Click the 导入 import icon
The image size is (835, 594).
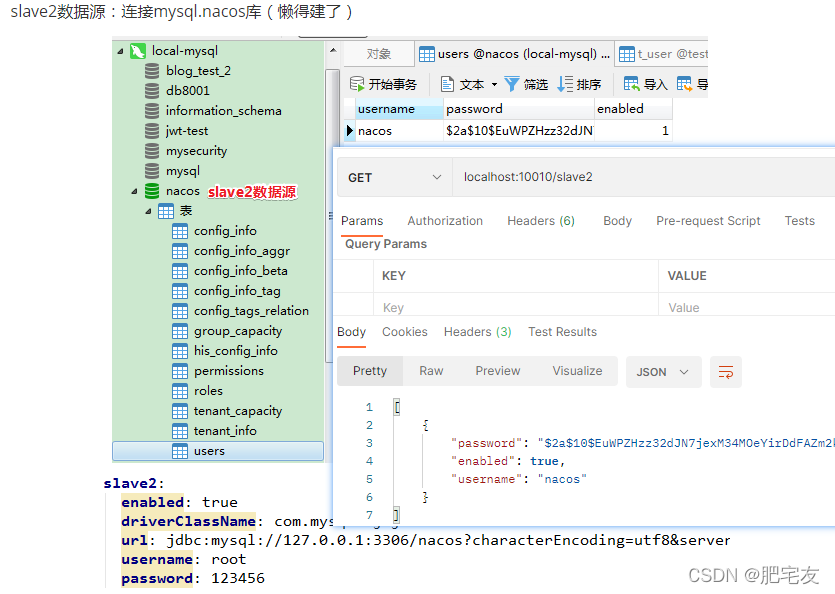(x=632, y=84)
